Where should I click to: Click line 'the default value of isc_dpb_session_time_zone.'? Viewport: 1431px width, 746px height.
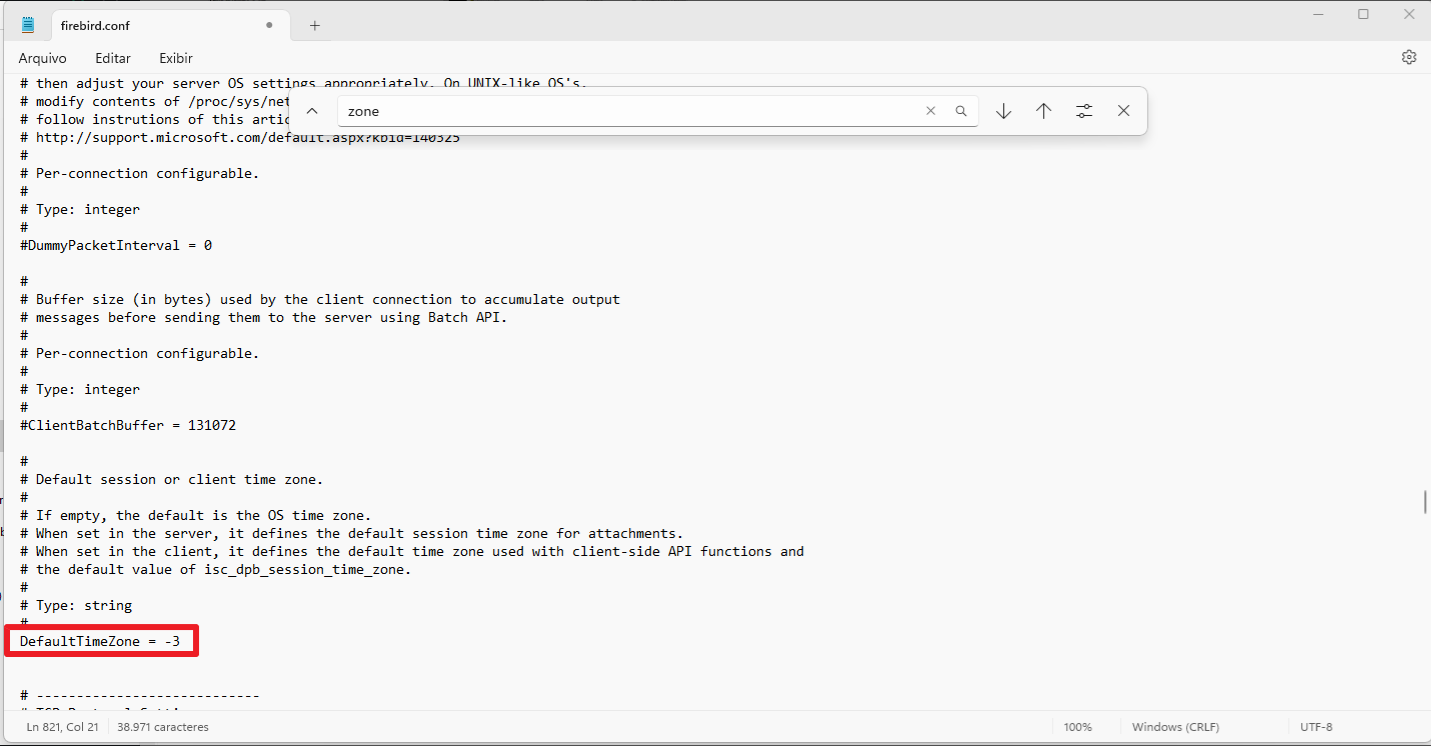pyautogui.click(x=216, y=569)
